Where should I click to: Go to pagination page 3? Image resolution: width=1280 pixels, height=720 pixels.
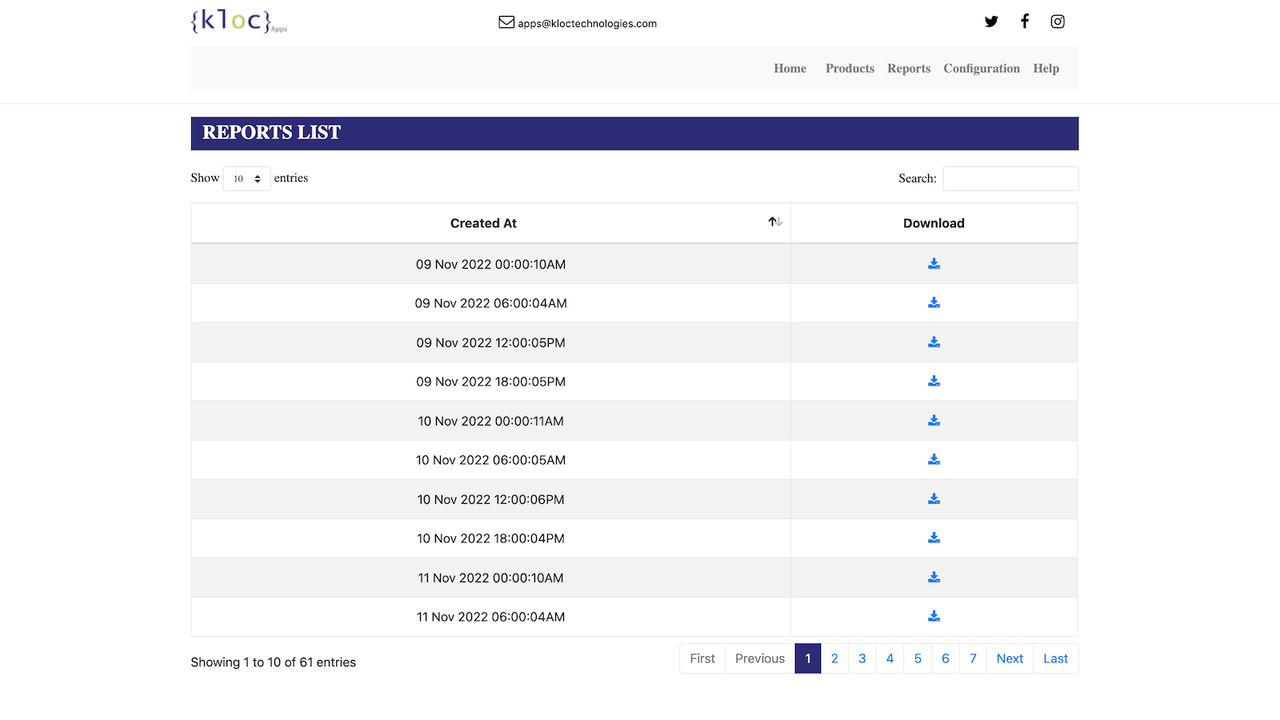click(x=862, y=658)
